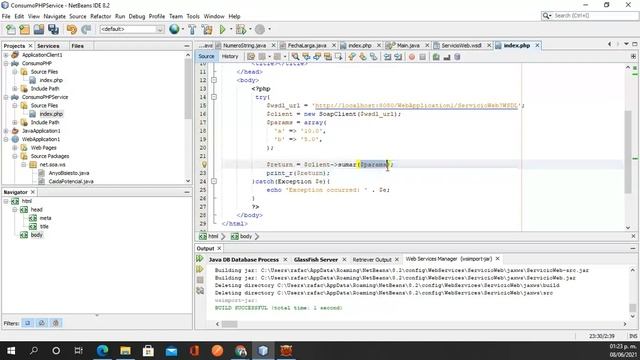Close the NumeroString.java tab
This screenshot has height=360, width=640.
[x=273, y=45]
